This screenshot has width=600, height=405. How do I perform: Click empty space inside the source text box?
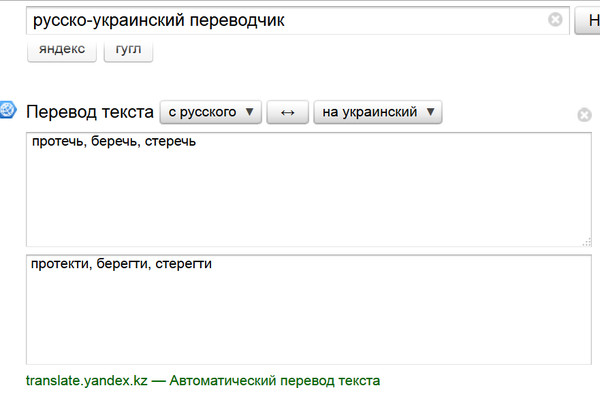(300, 200)
